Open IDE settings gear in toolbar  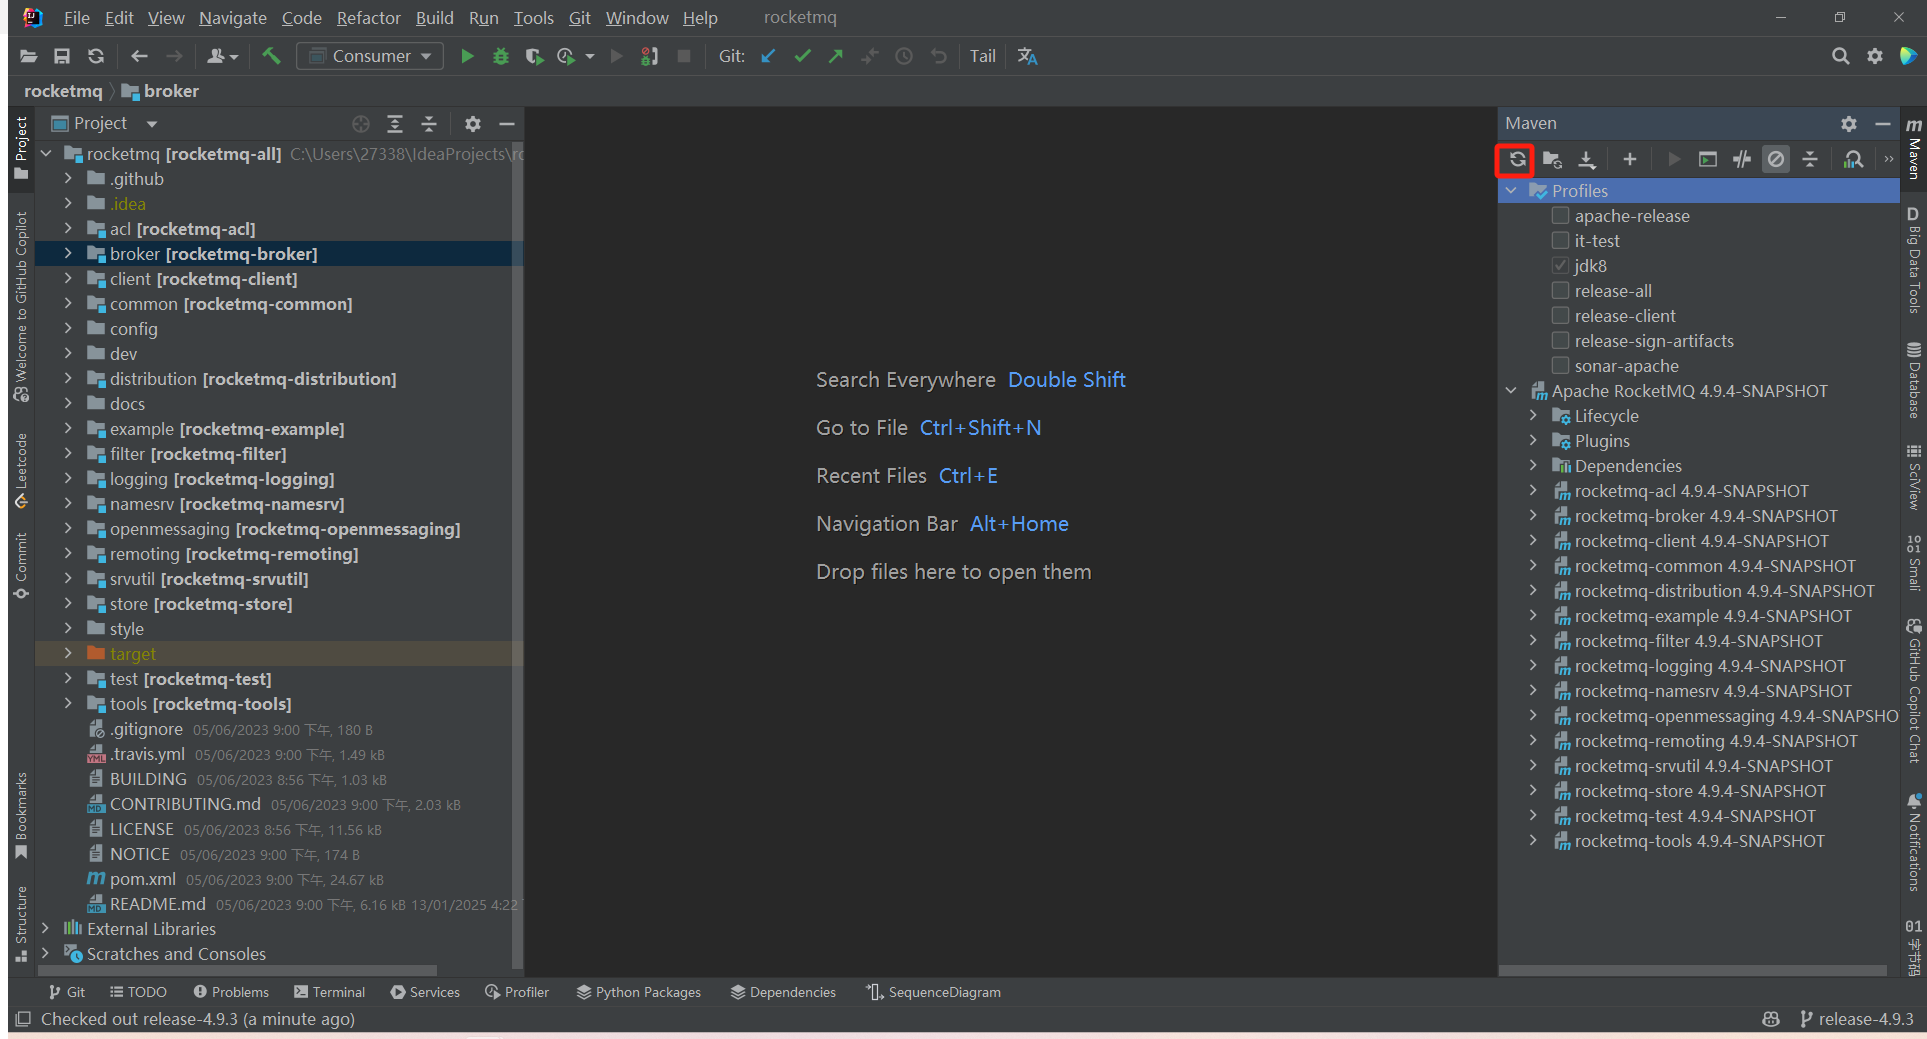tap(1875, 56)
